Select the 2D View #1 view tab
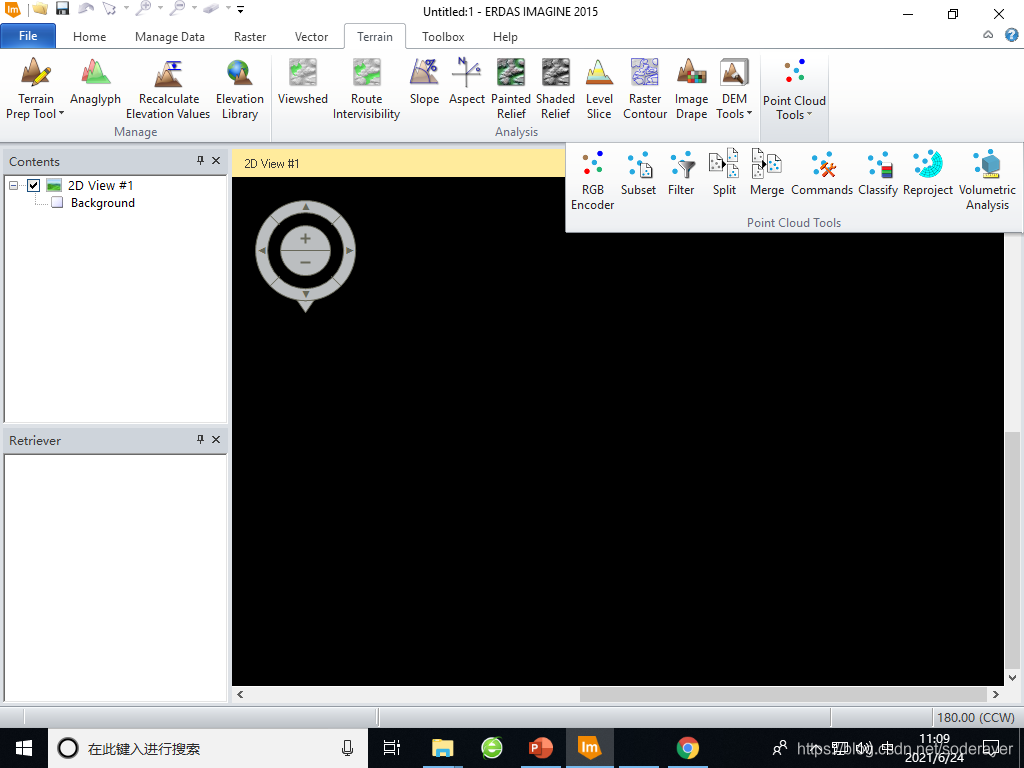Image resolution: width=1024 pixels, height=768 pixels. (272, 163)
